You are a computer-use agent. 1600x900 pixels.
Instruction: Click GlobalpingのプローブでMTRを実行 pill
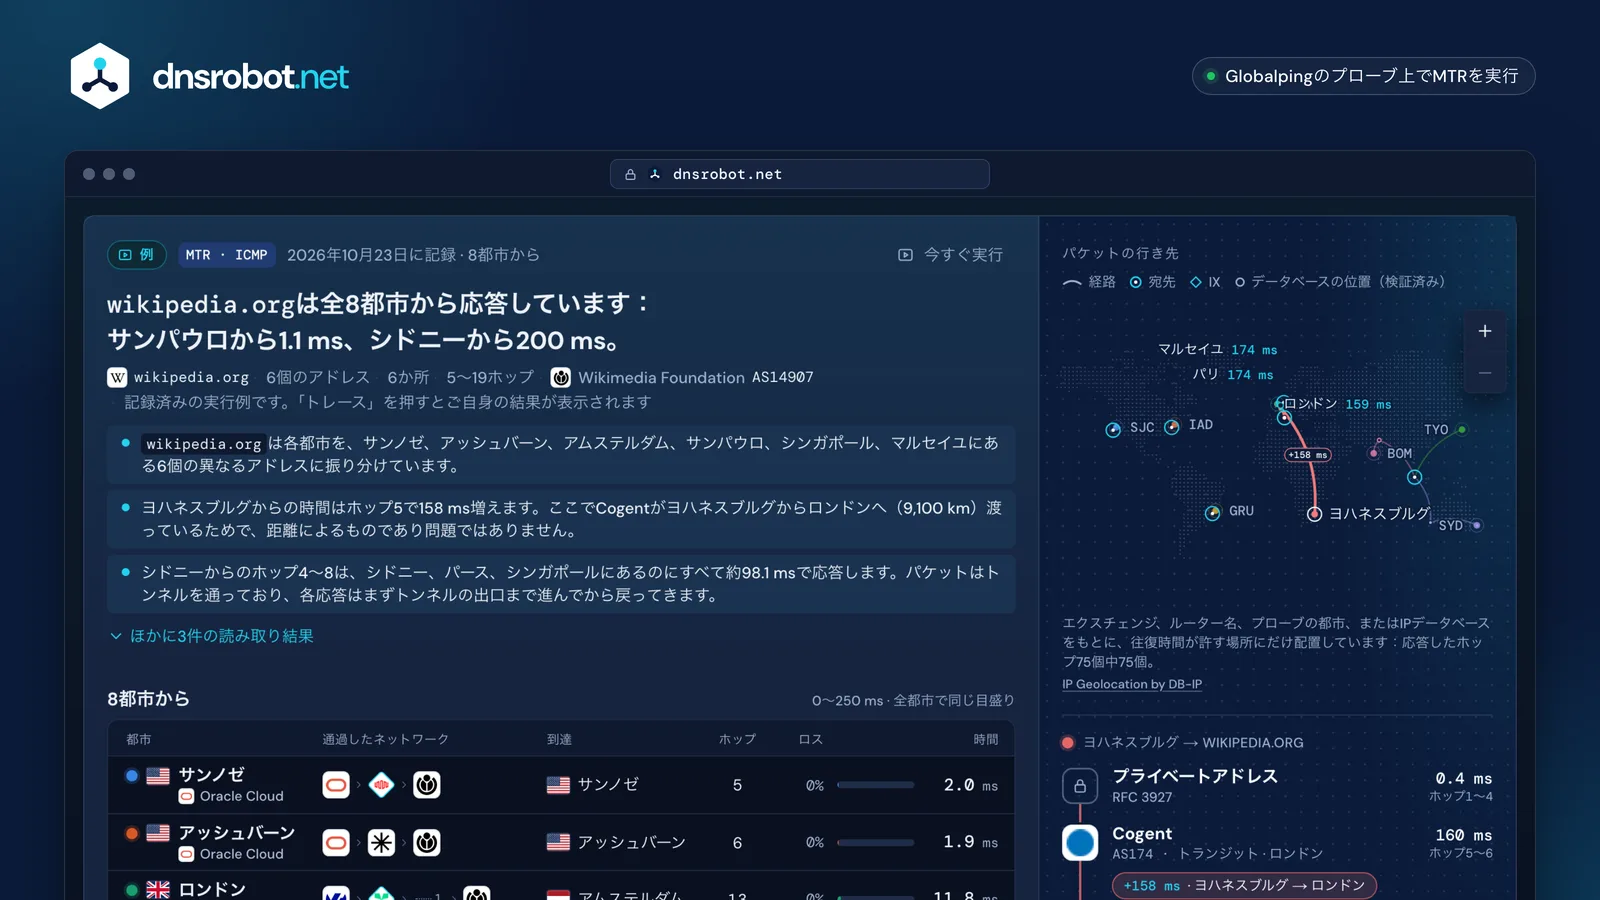tap(1363, 76)
